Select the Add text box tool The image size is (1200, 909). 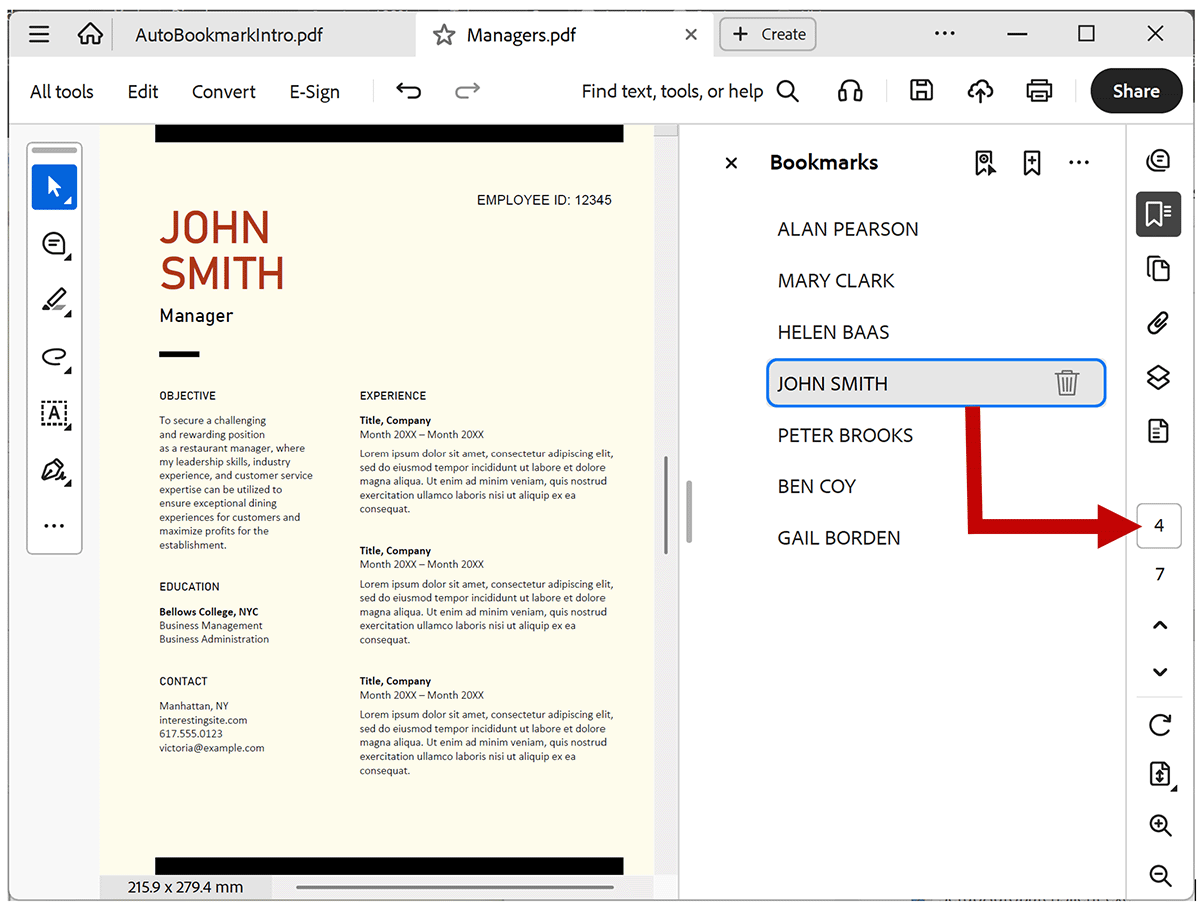tap(54, 413)
